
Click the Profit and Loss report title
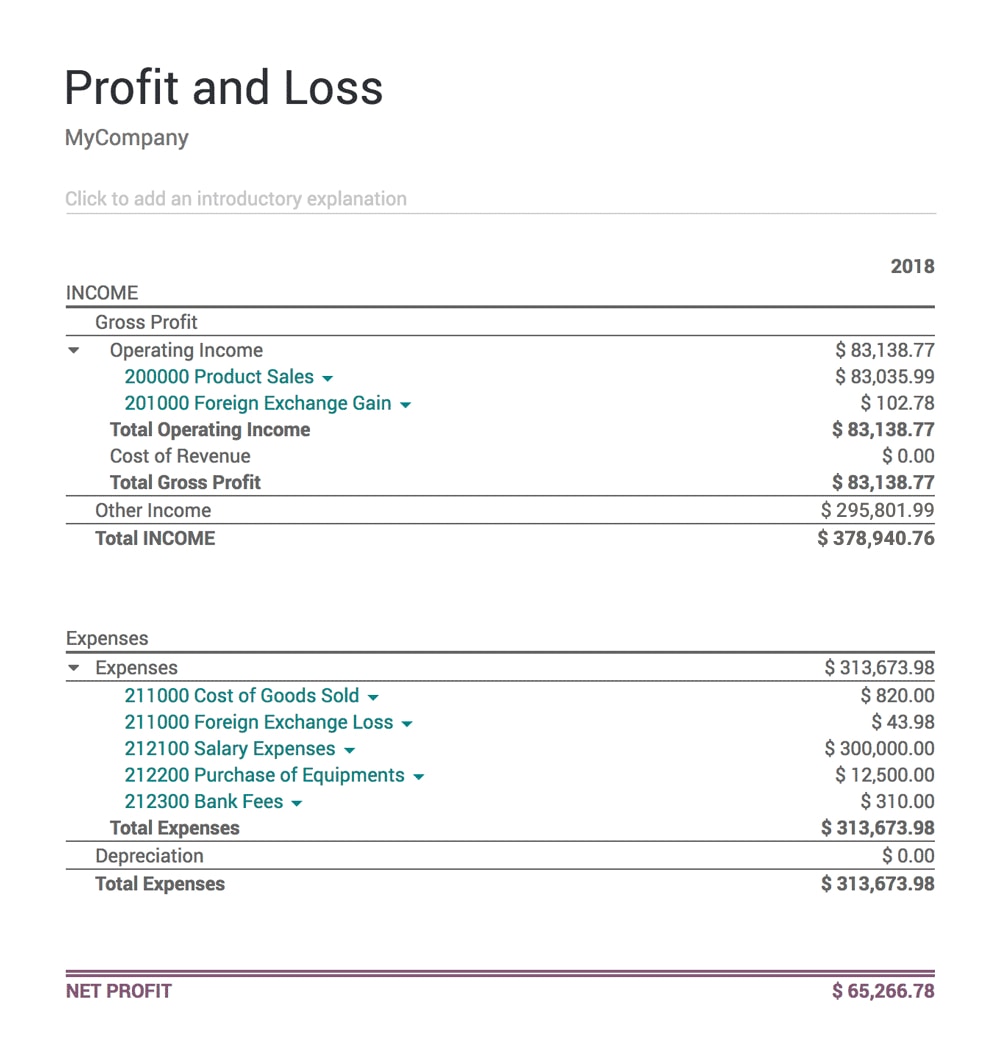[x=223, y=88]
